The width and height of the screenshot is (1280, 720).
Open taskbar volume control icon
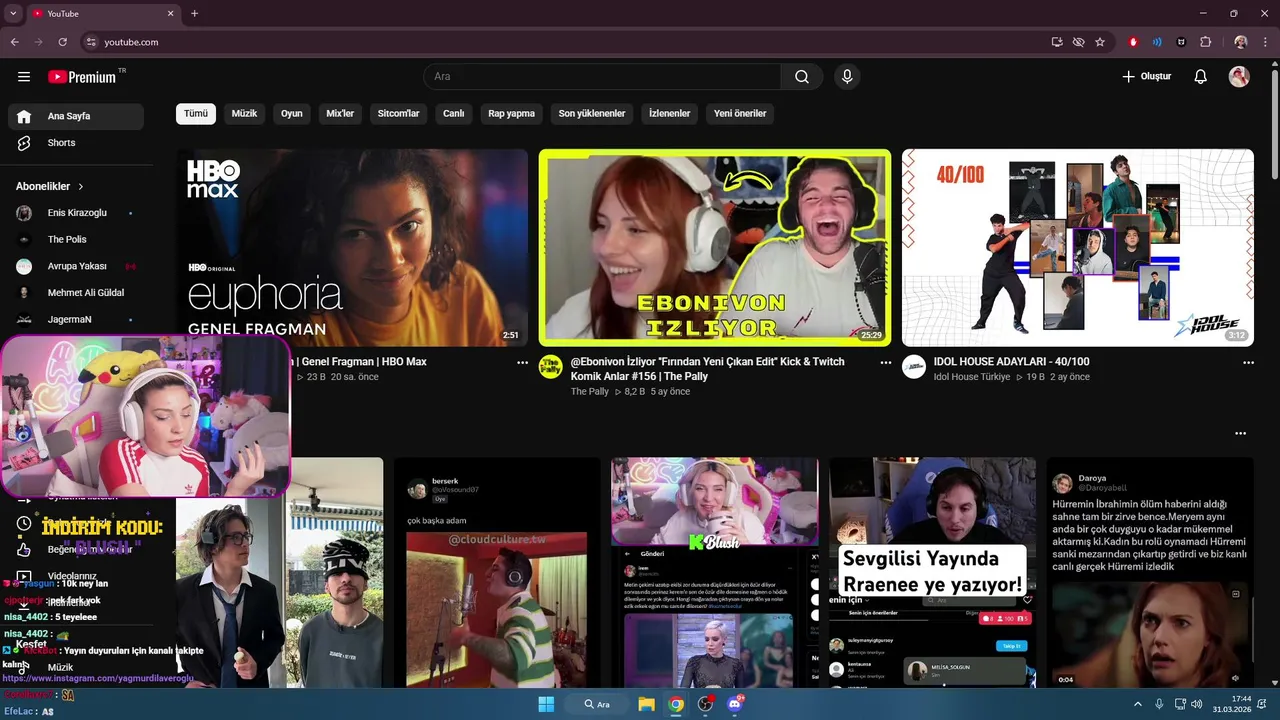[x=1197, y=704]
